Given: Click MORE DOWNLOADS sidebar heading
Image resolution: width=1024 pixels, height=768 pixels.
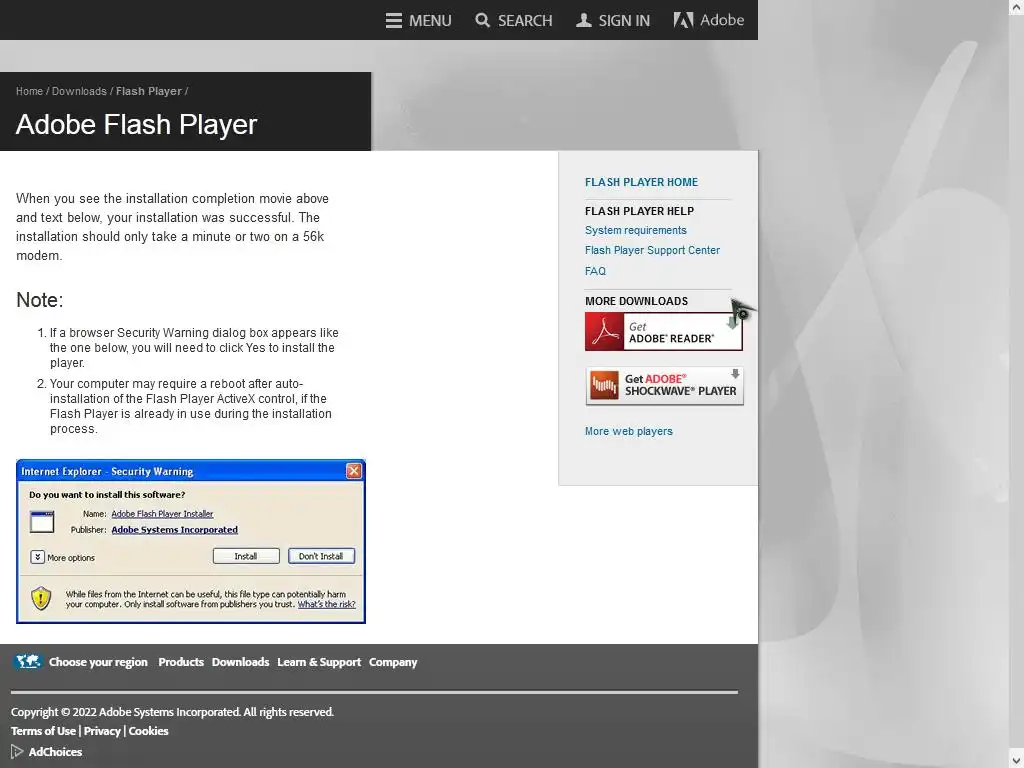Looking at the screenshot, I should tap(637, 301).
